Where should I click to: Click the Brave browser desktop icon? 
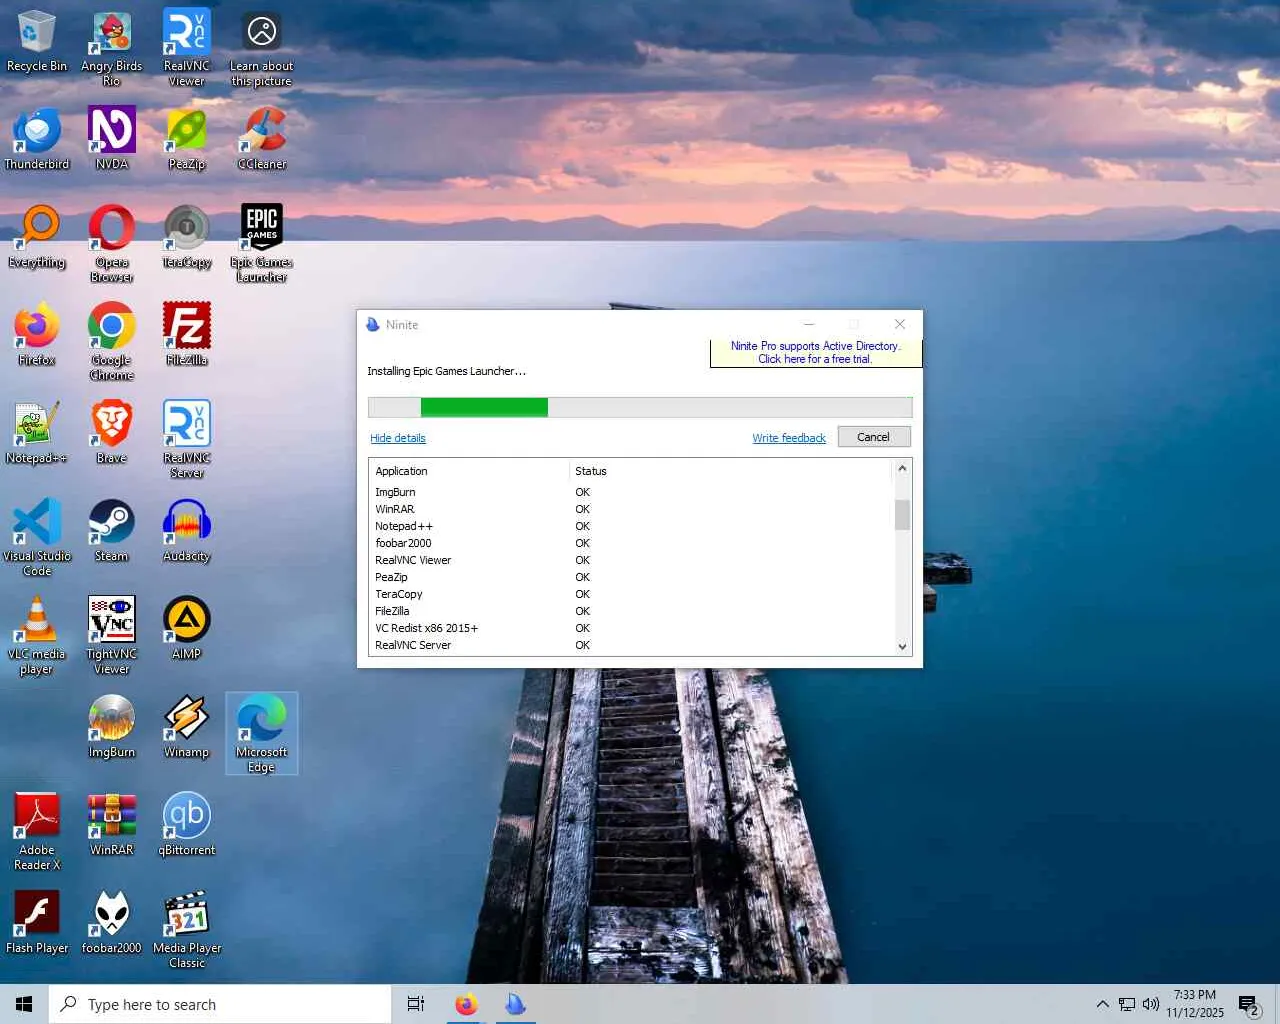pyautogui.click(x=112, y=433)
